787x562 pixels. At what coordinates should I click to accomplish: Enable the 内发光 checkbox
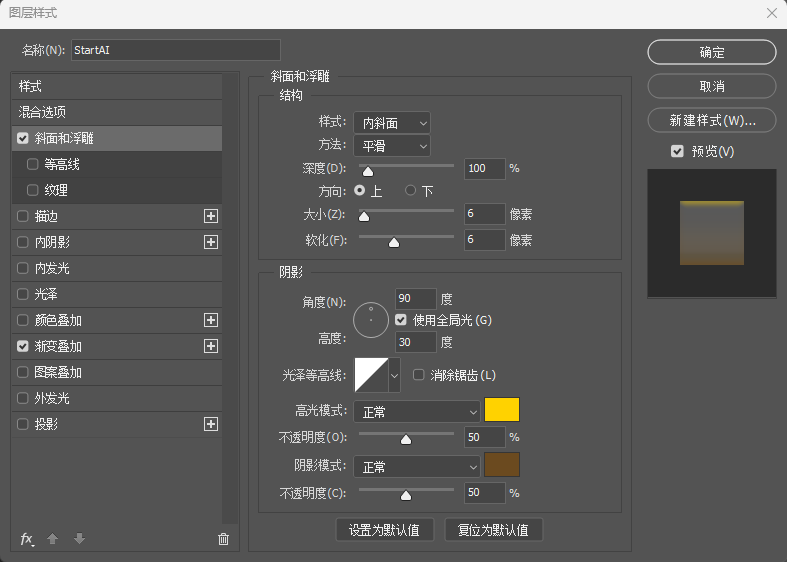click(23, 268)
